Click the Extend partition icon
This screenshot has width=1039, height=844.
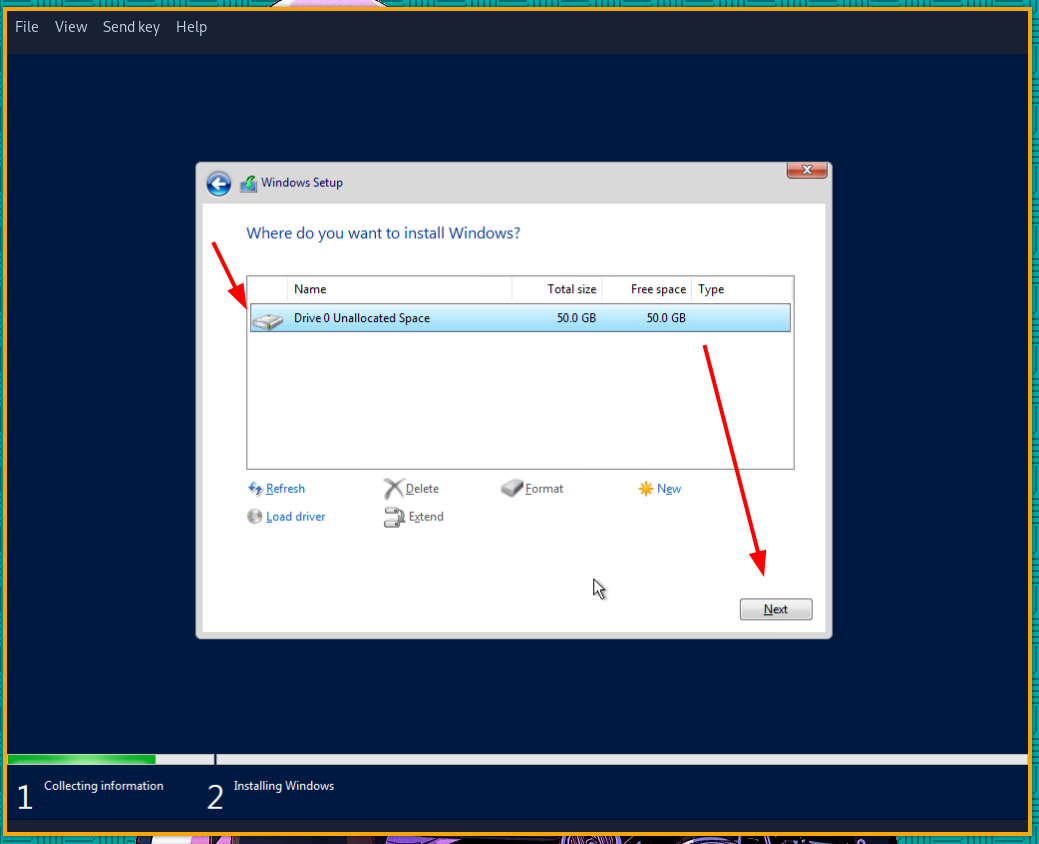pos(394,517)
